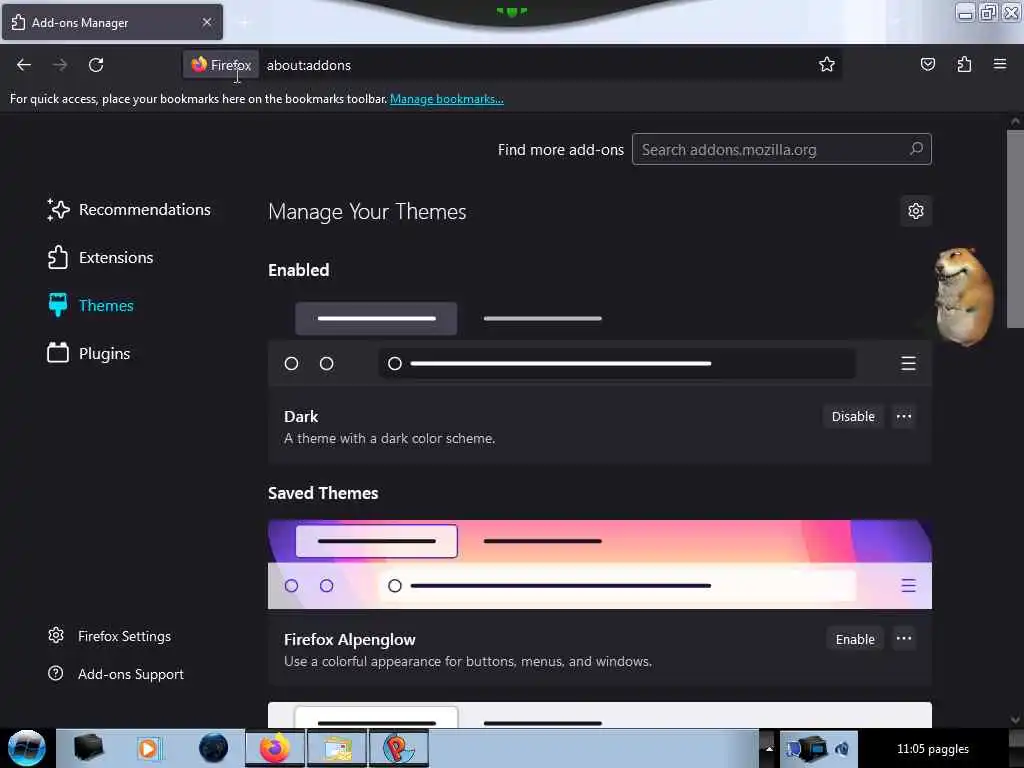1024x768 pixels.
Task: Select the Add-ons Manager tab
Action: [112, 22]
